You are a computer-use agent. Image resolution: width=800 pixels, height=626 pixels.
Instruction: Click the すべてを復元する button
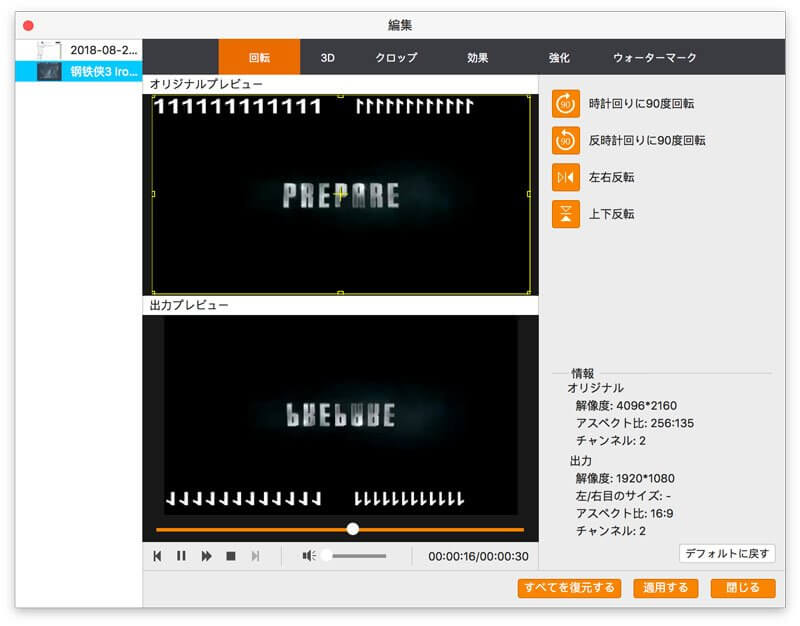click(x=569, y=588)
